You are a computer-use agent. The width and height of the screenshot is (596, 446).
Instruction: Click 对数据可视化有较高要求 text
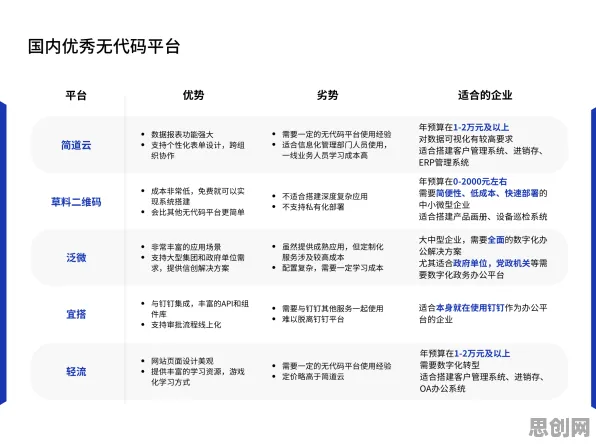[466, 139]
